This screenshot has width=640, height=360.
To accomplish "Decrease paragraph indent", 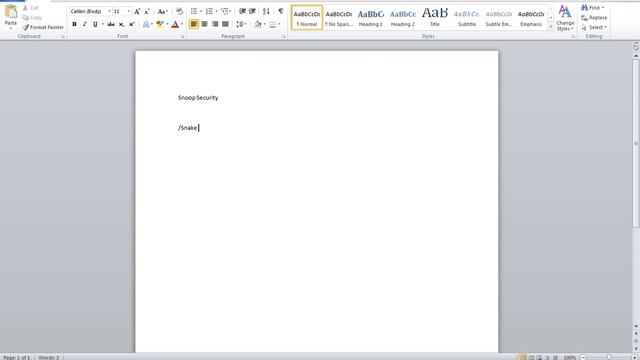I will tap(242, 11).
